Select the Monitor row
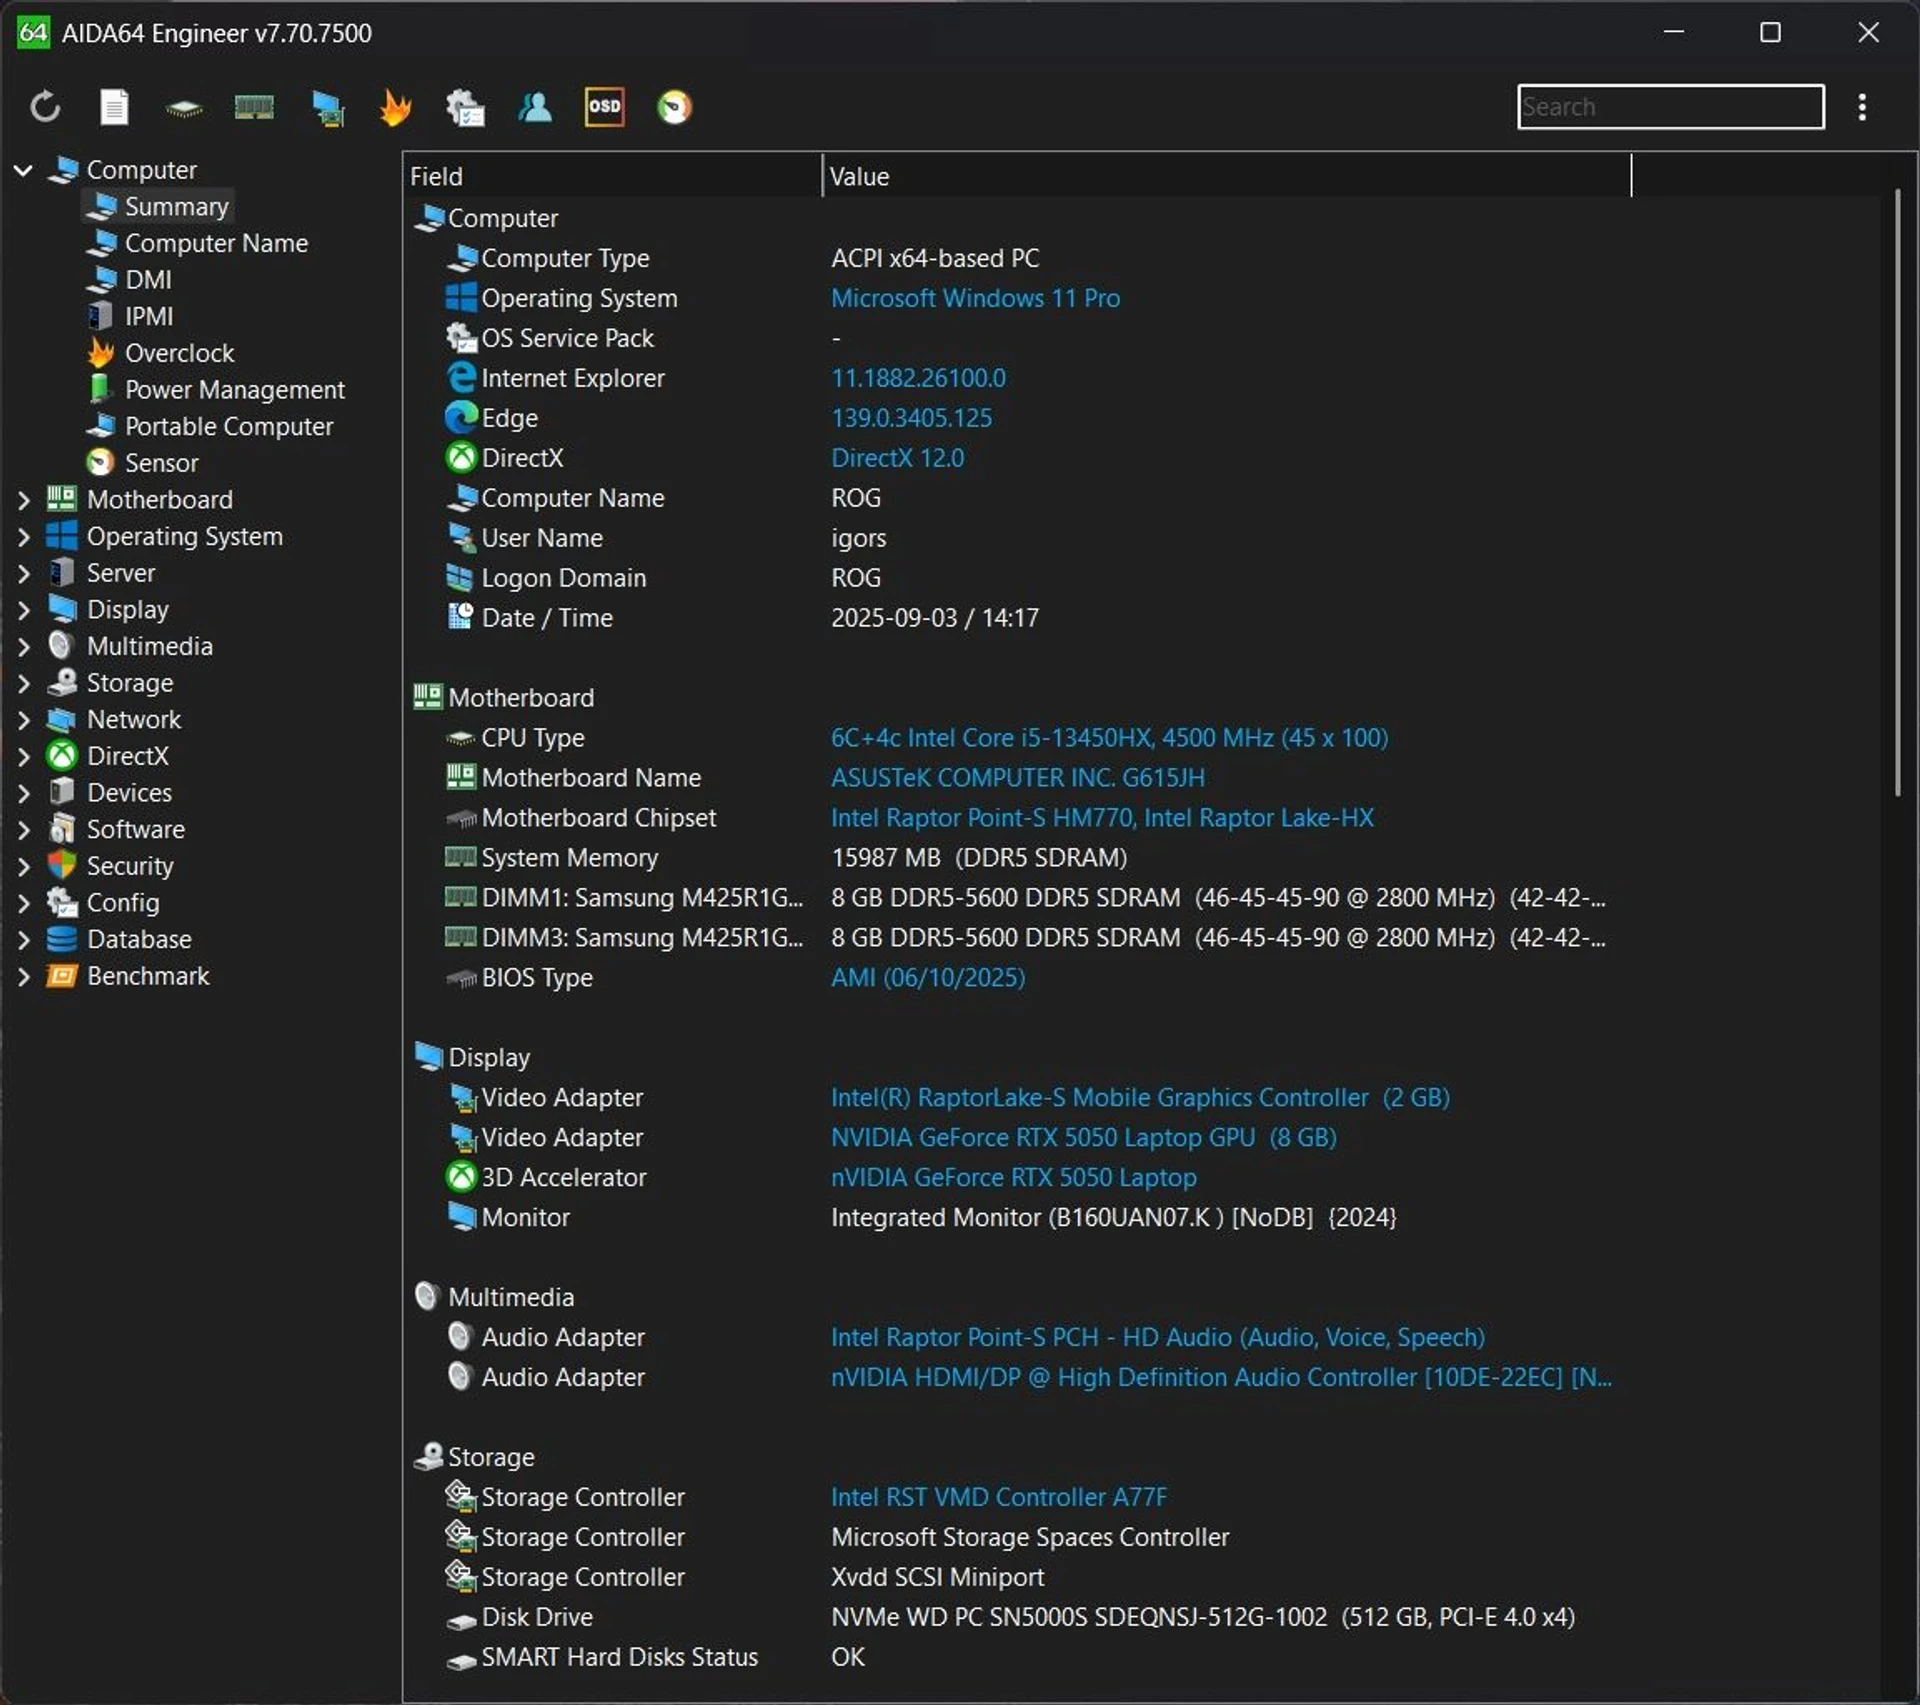Screen dimensions: 1920x1705 coord(1018,1218)
